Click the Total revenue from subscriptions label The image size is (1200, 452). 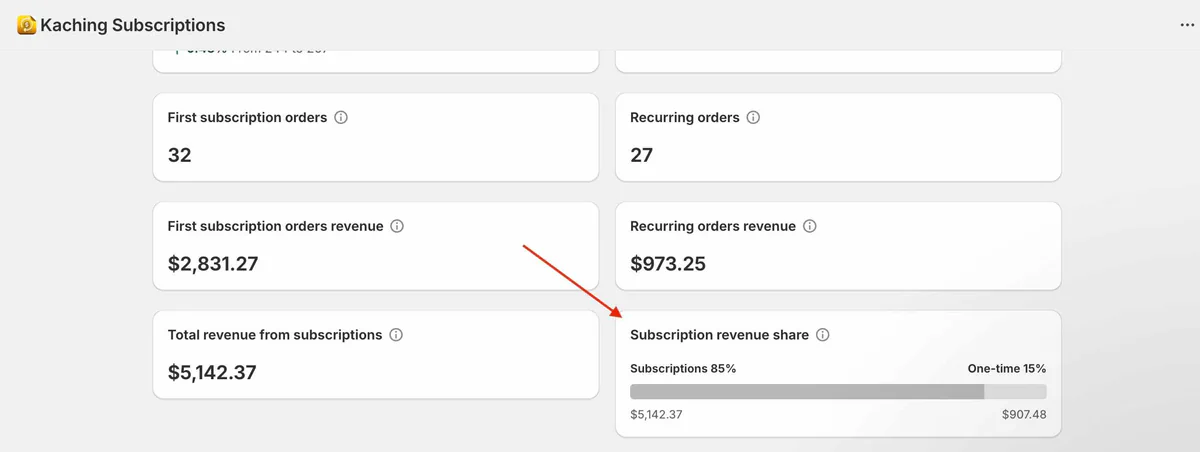pos(275,335)
